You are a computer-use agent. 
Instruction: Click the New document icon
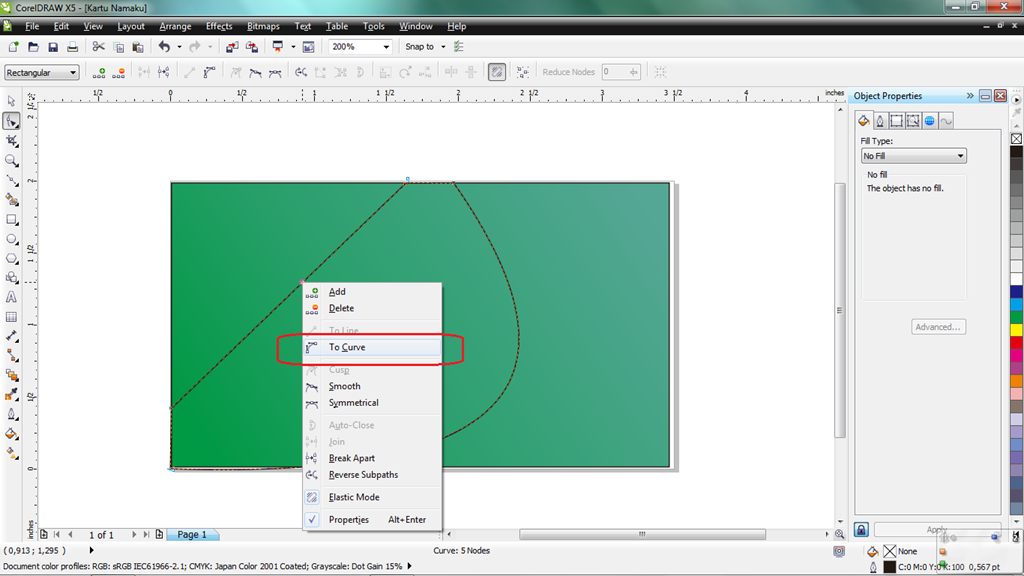tap(13, 47)
